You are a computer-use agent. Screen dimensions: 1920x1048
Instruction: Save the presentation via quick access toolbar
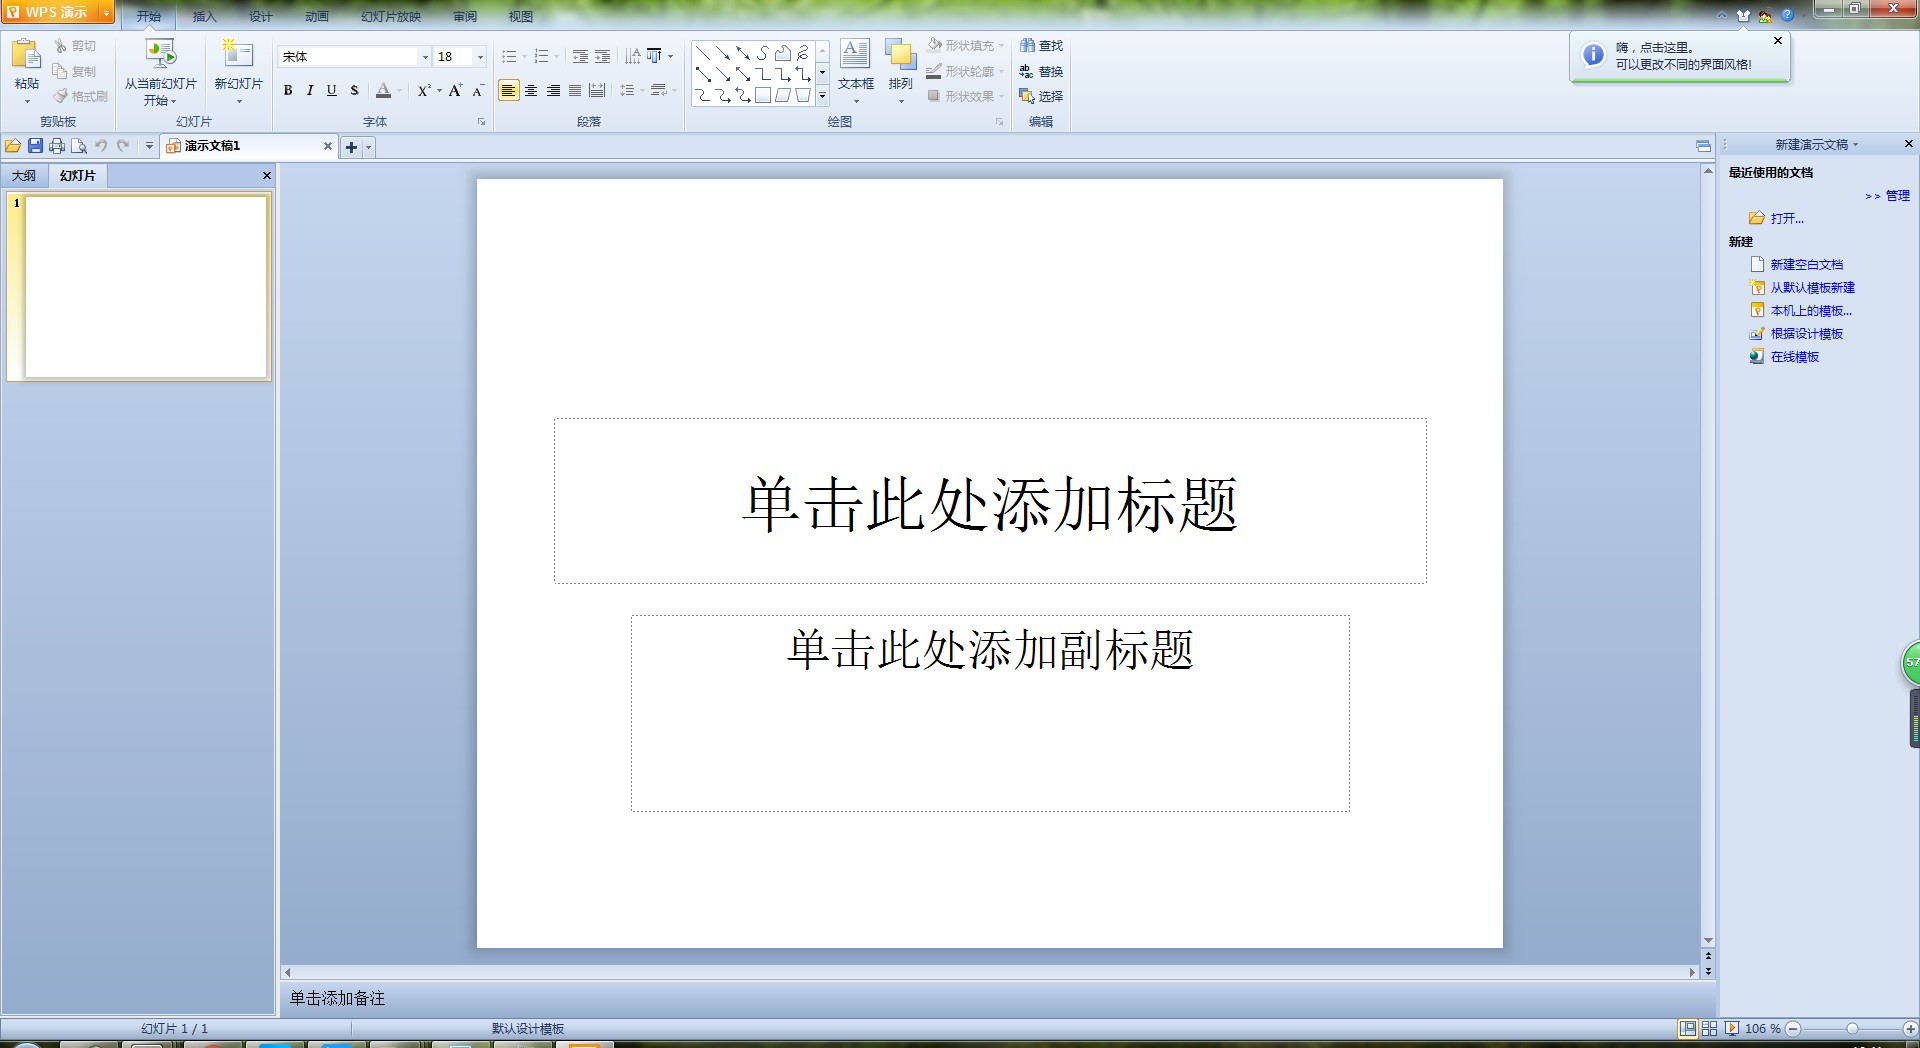pyautogui.click(x=35, y=146)
